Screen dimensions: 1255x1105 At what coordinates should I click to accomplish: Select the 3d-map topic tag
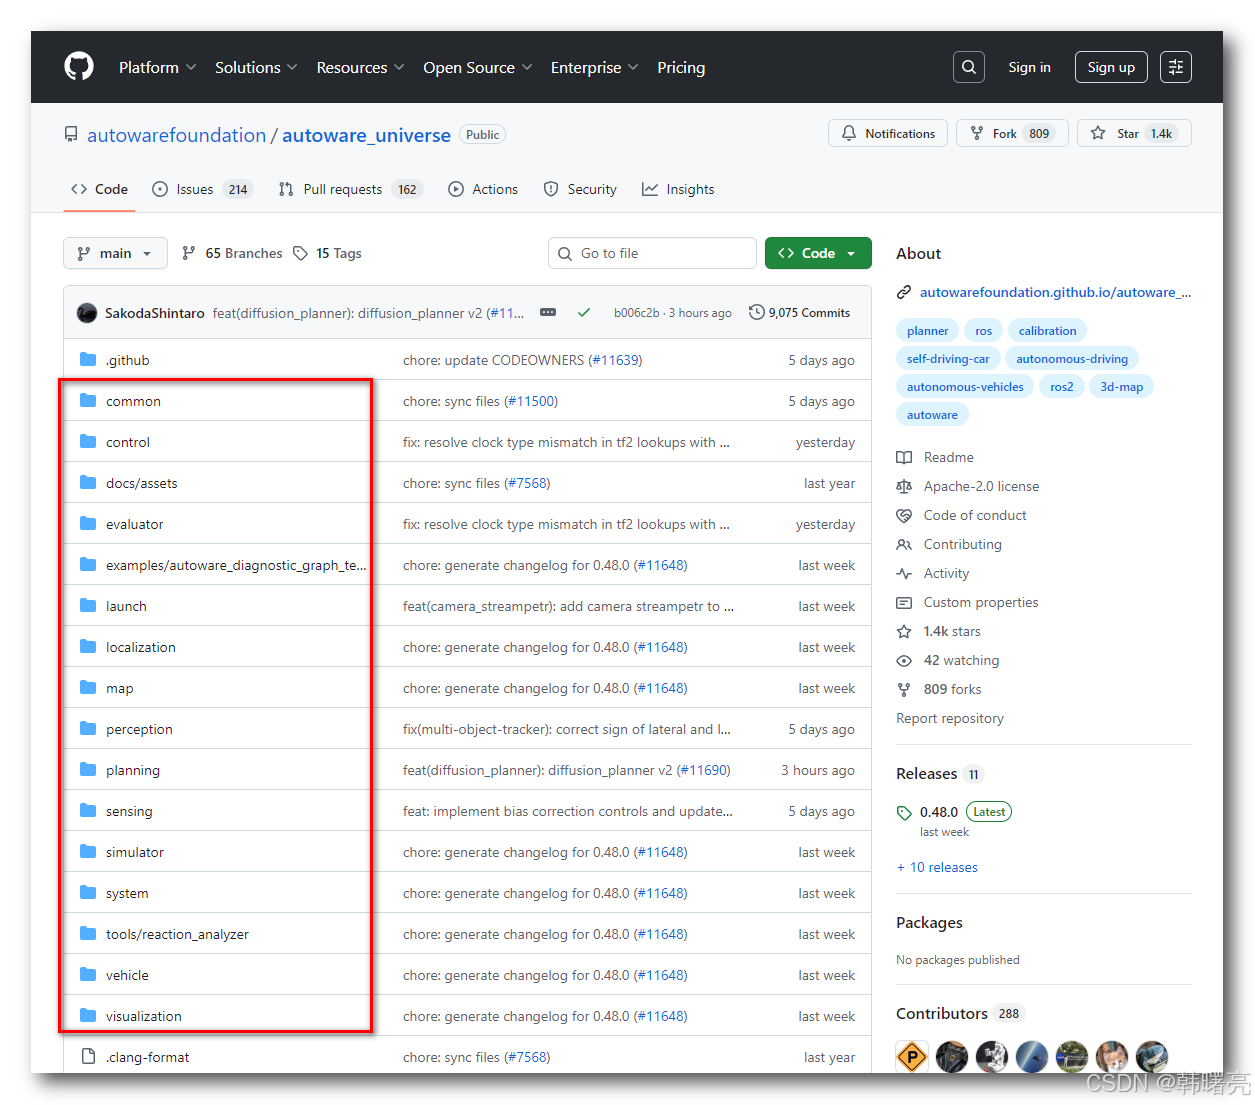pyautogui.click(x=1121, y=387)
